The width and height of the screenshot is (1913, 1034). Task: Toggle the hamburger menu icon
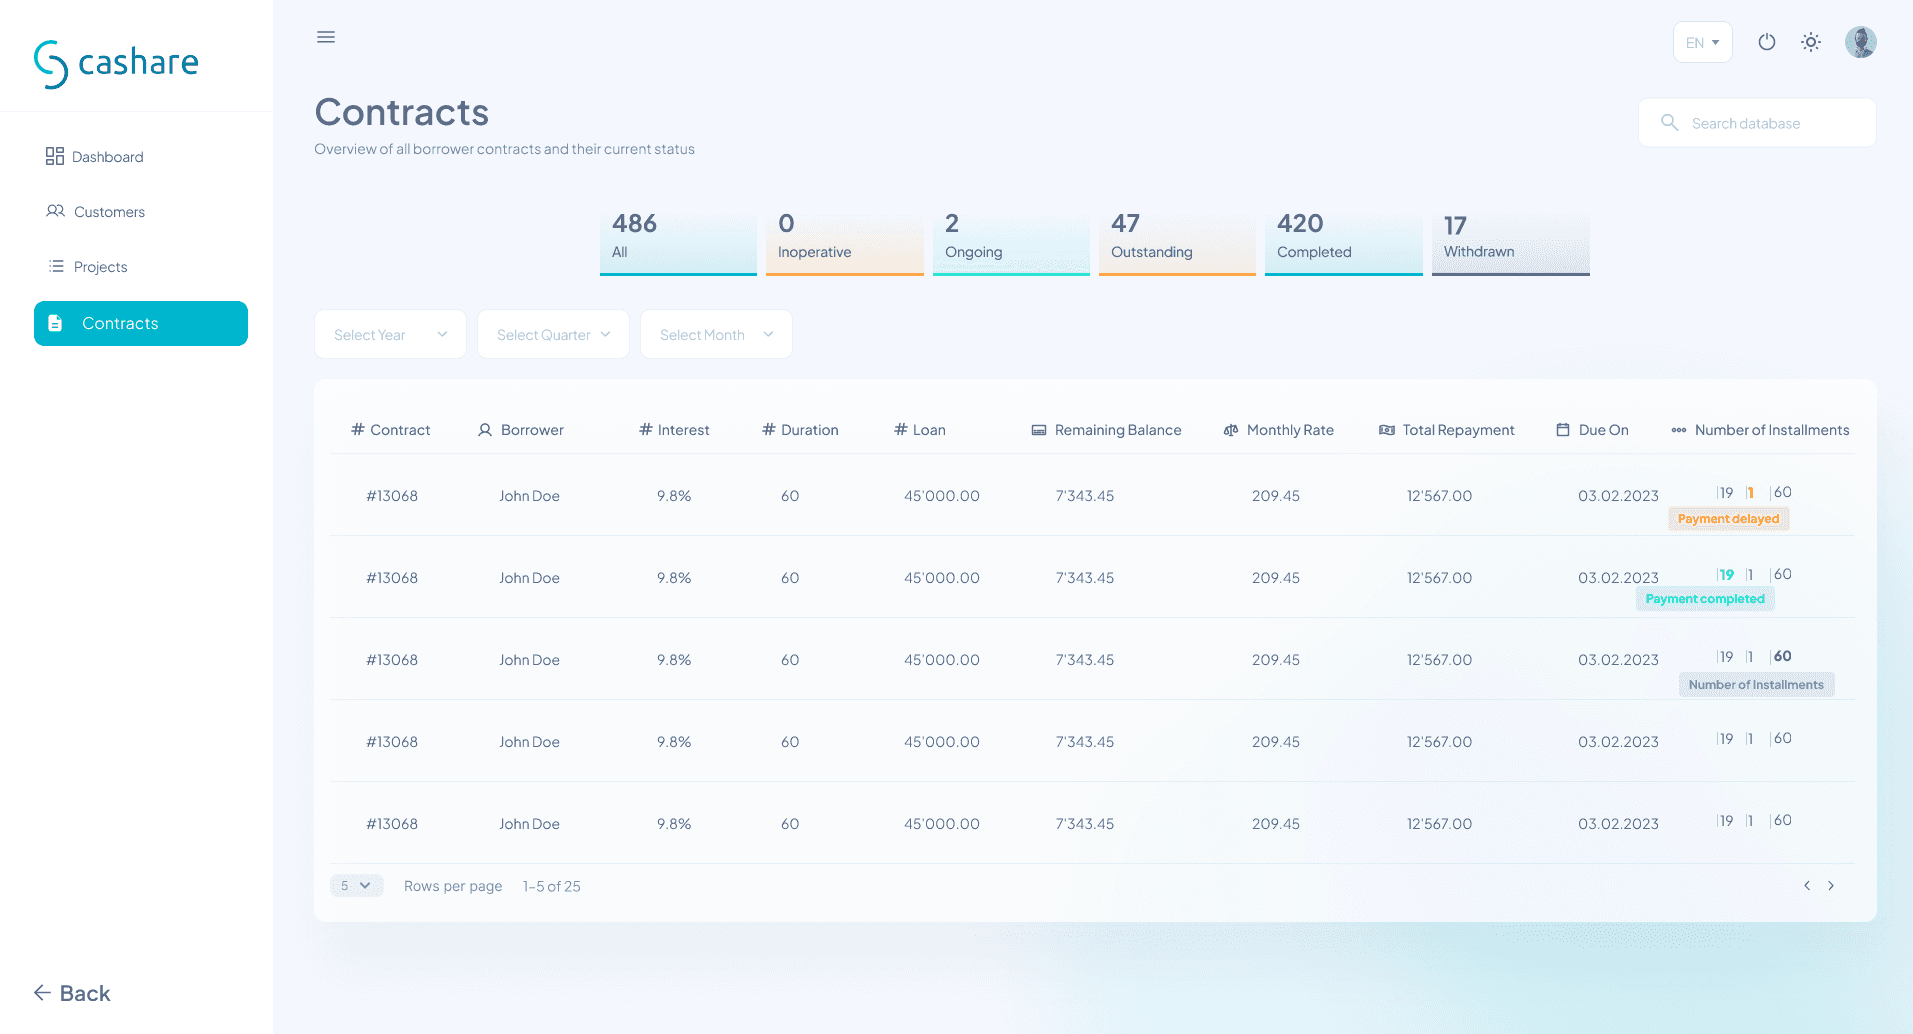[326, 37]
